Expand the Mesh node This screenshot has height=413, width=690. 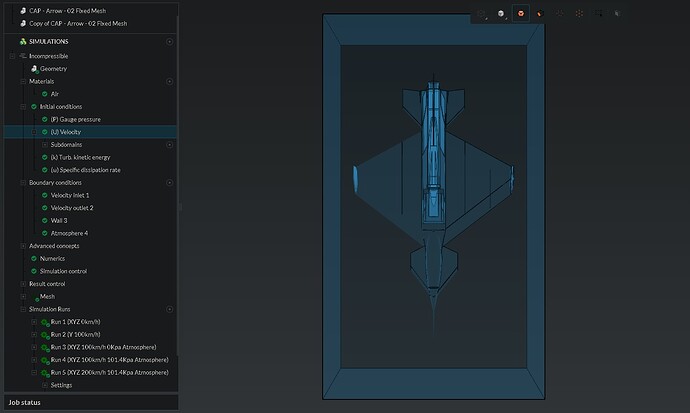(x=23, y=296)
